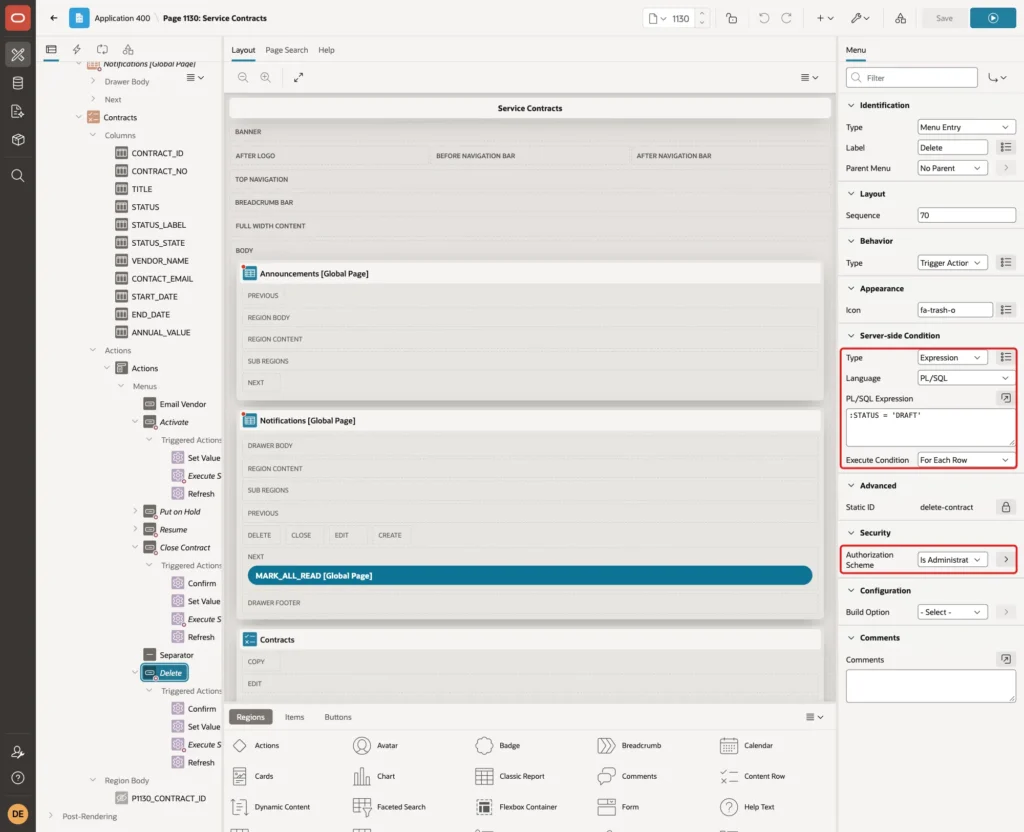
Task: Open DE user account avatar
Action: tap(18, 814)
